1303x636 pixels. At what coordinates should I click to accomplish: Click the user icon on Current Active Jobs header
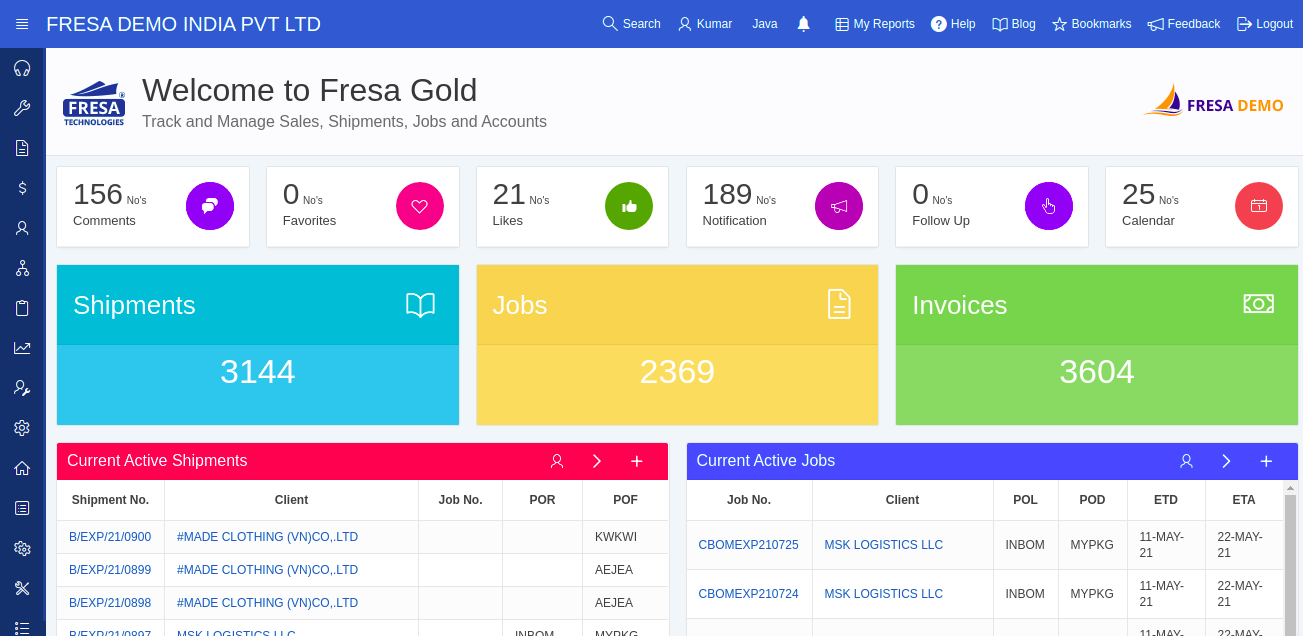(x=1186, y=461)
